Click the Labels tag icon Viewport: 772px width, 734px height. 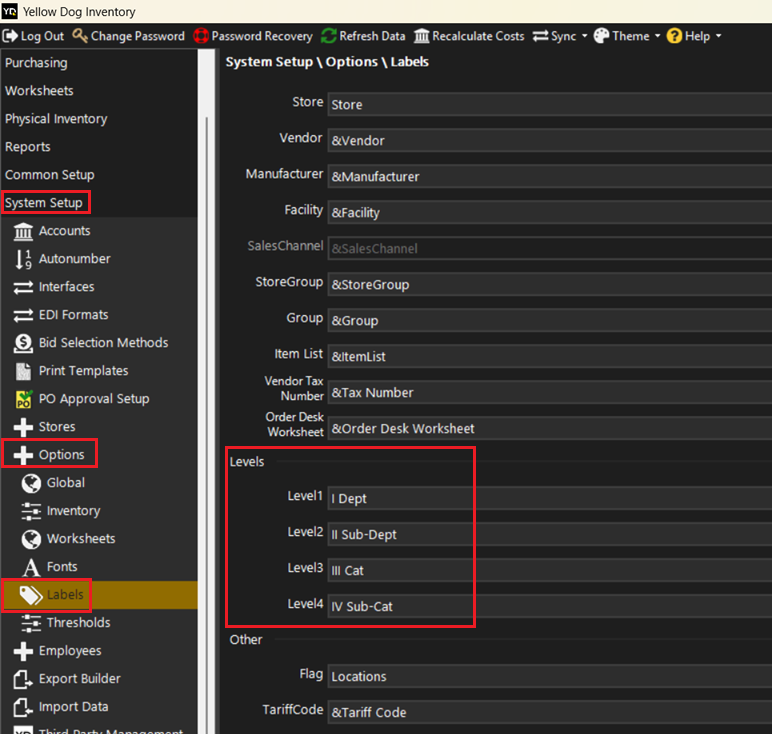coord(31,595)
